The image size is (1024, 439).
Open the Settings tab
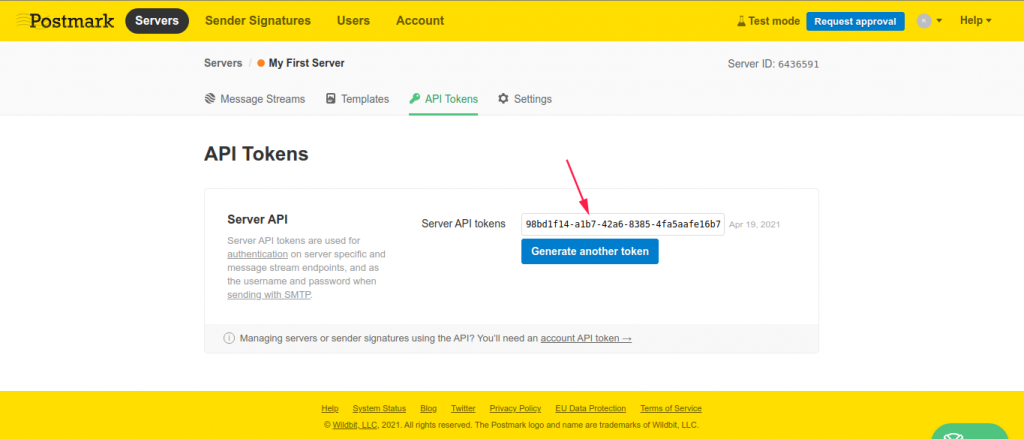524,99
